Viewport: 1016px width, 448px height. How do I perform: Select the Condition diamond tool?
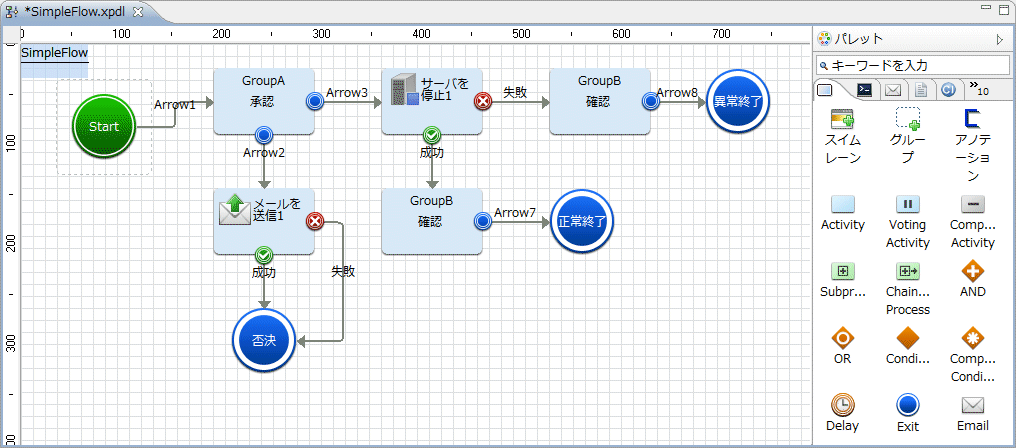tap(907, 347)
